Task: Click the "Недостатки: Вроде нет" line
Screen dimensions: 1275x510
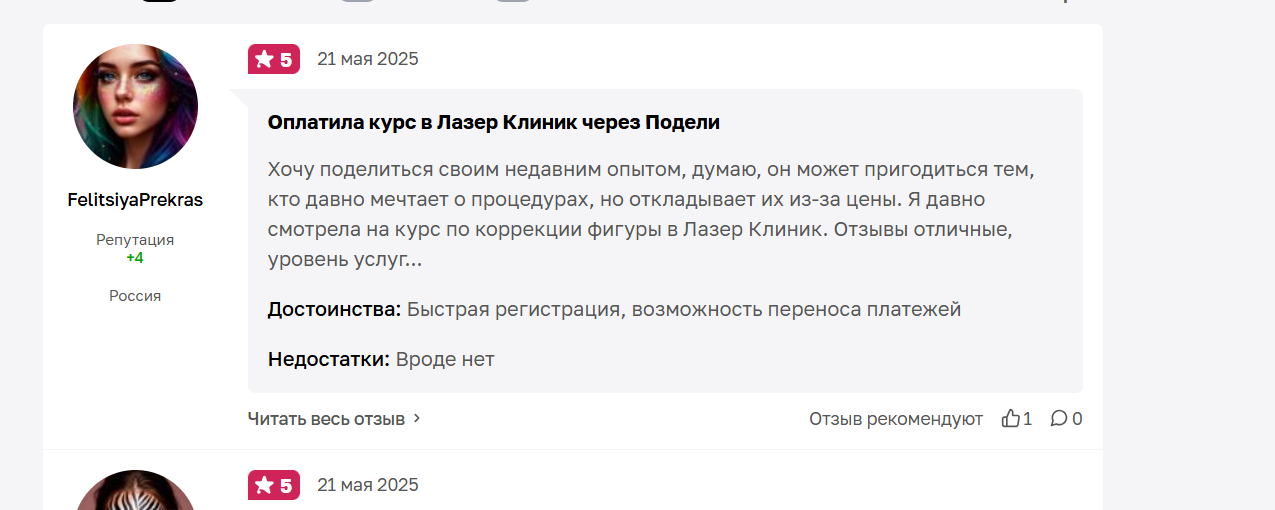Action: coord(381,359)
